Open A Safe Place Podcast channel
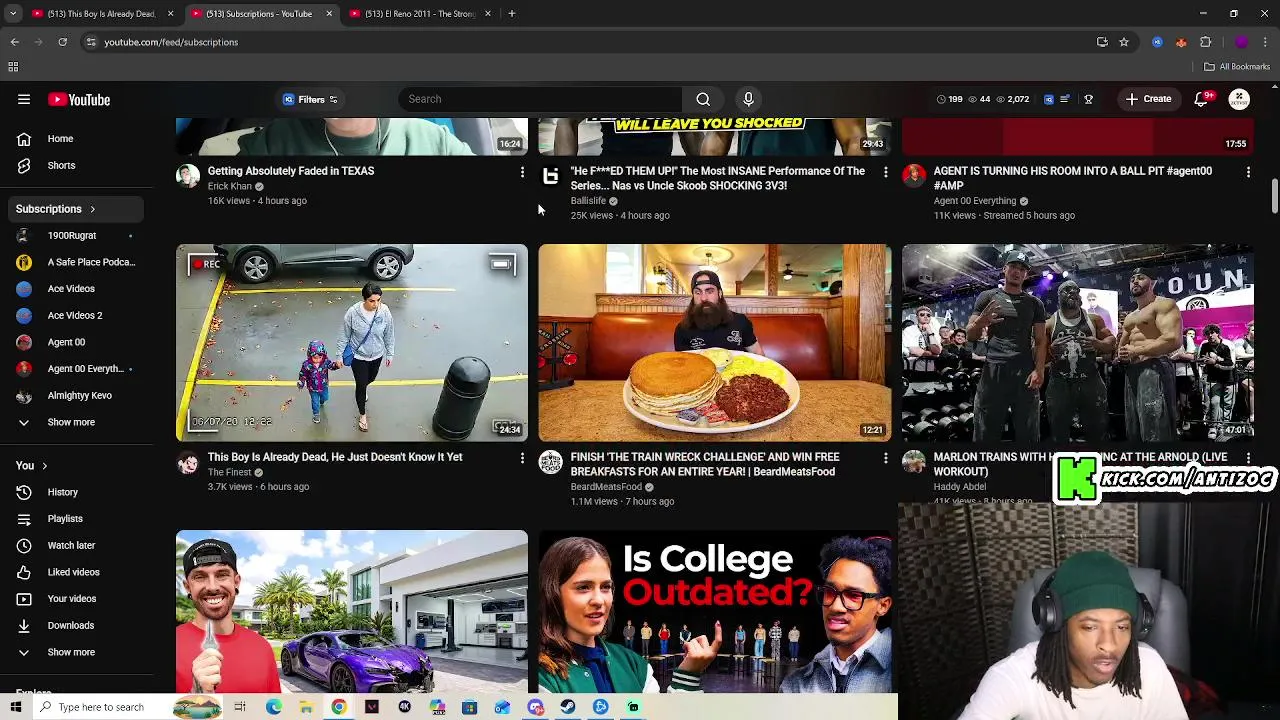The image size is (1280, 720). pyautogui.click(x=75, y=262)
